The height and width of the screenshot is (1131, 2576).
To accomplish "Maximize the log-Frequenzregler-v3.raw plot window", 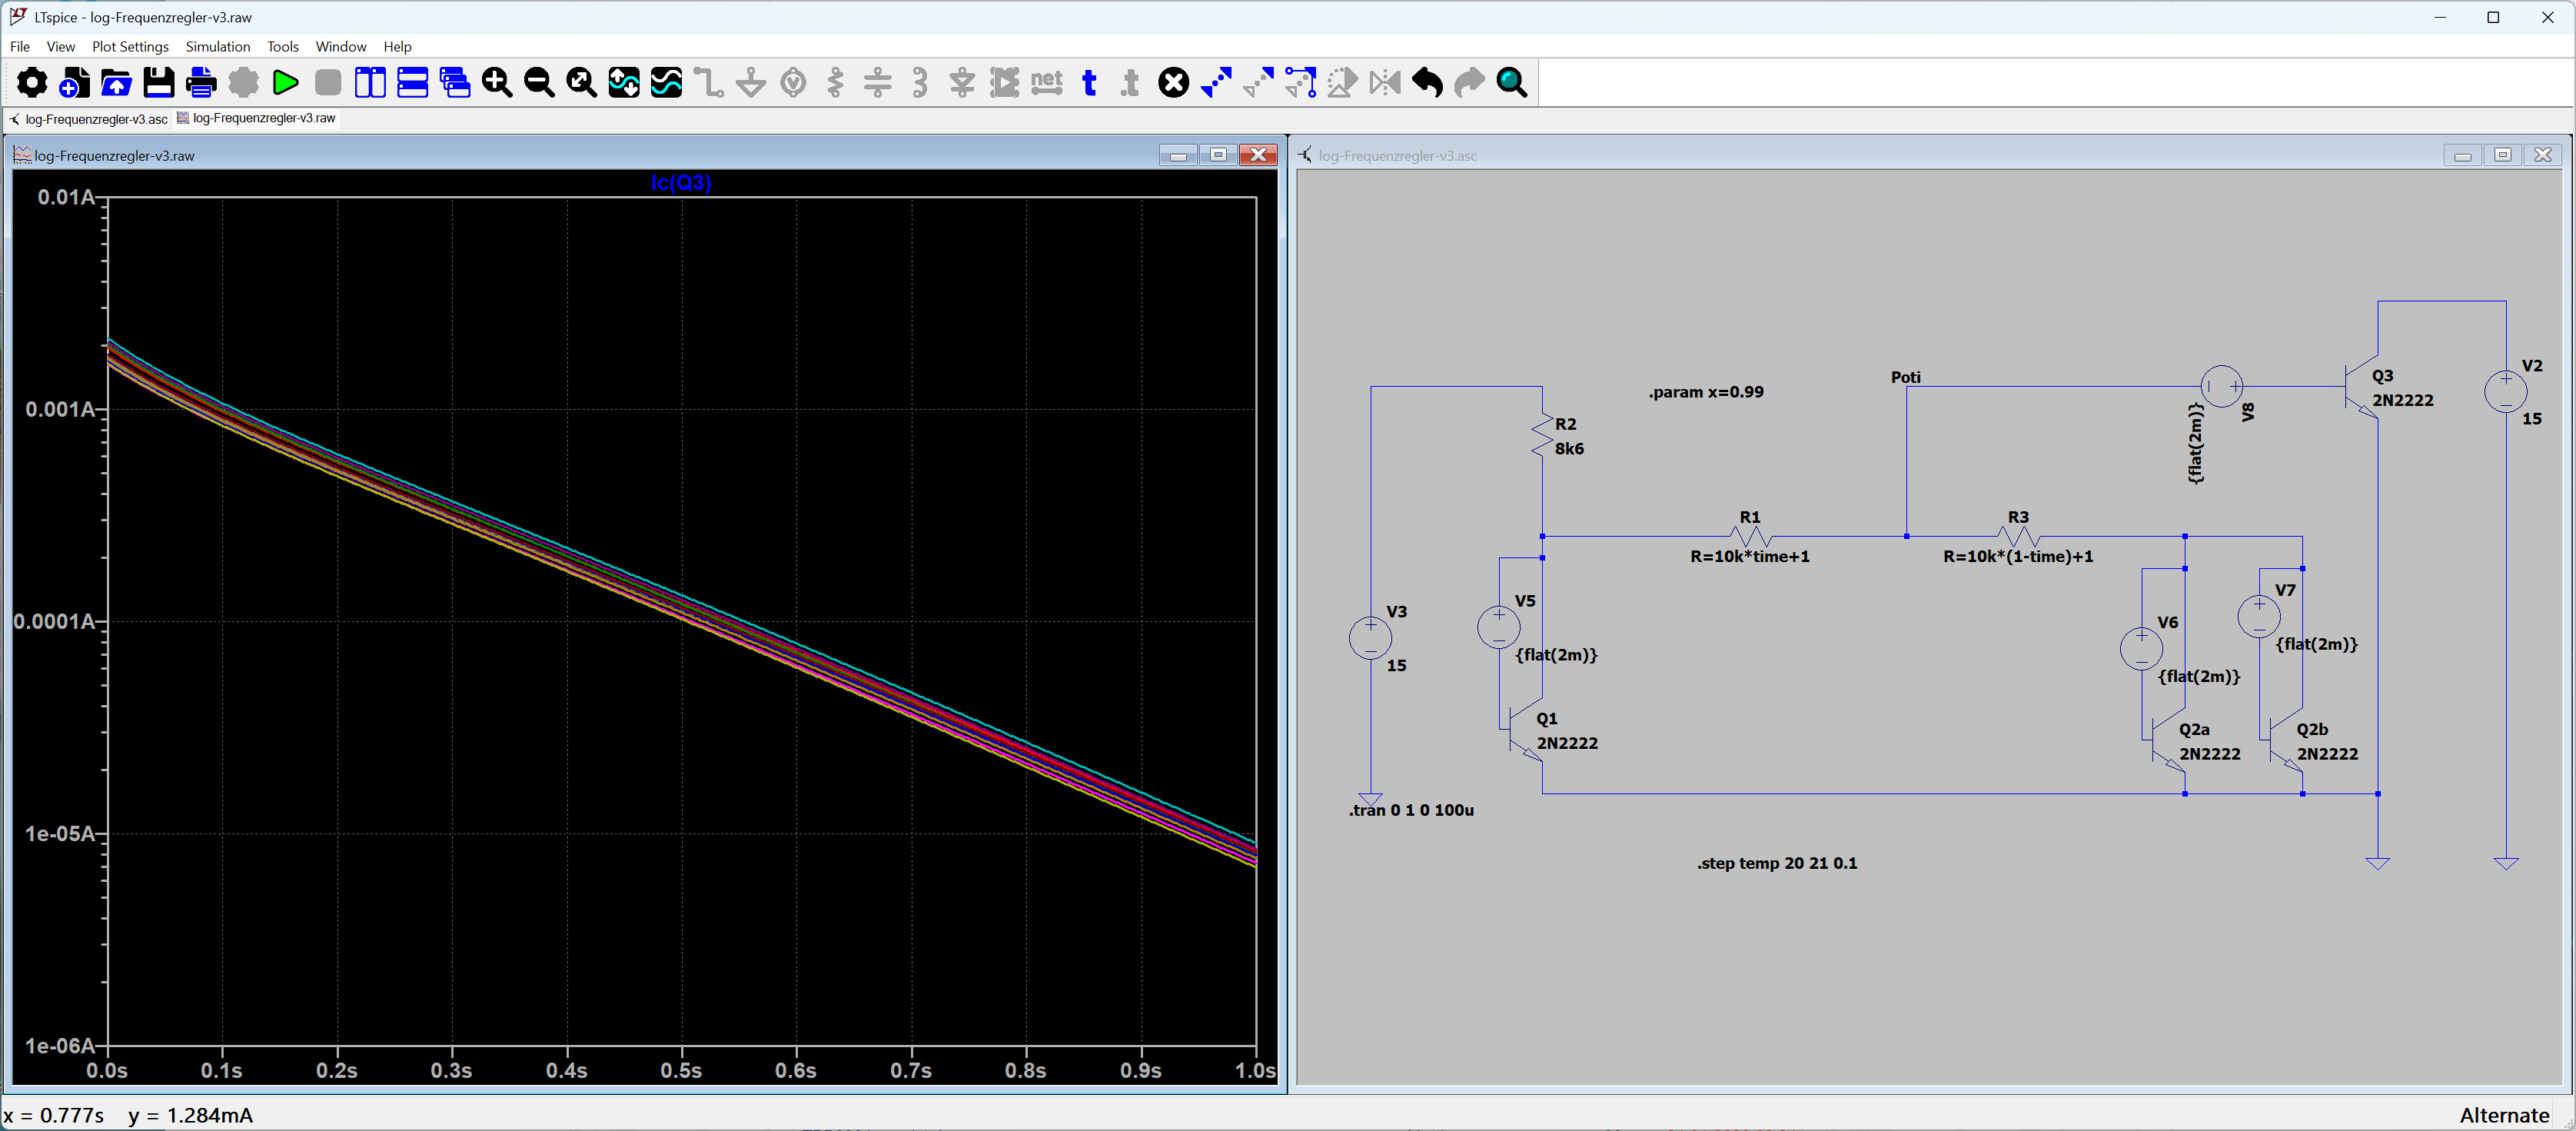I will (x=1218, y=155).
